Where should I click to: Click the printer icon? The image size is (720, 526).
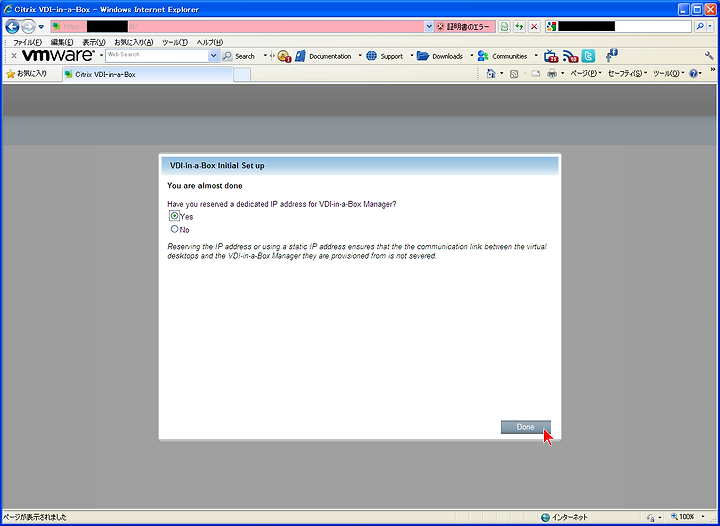552,74
